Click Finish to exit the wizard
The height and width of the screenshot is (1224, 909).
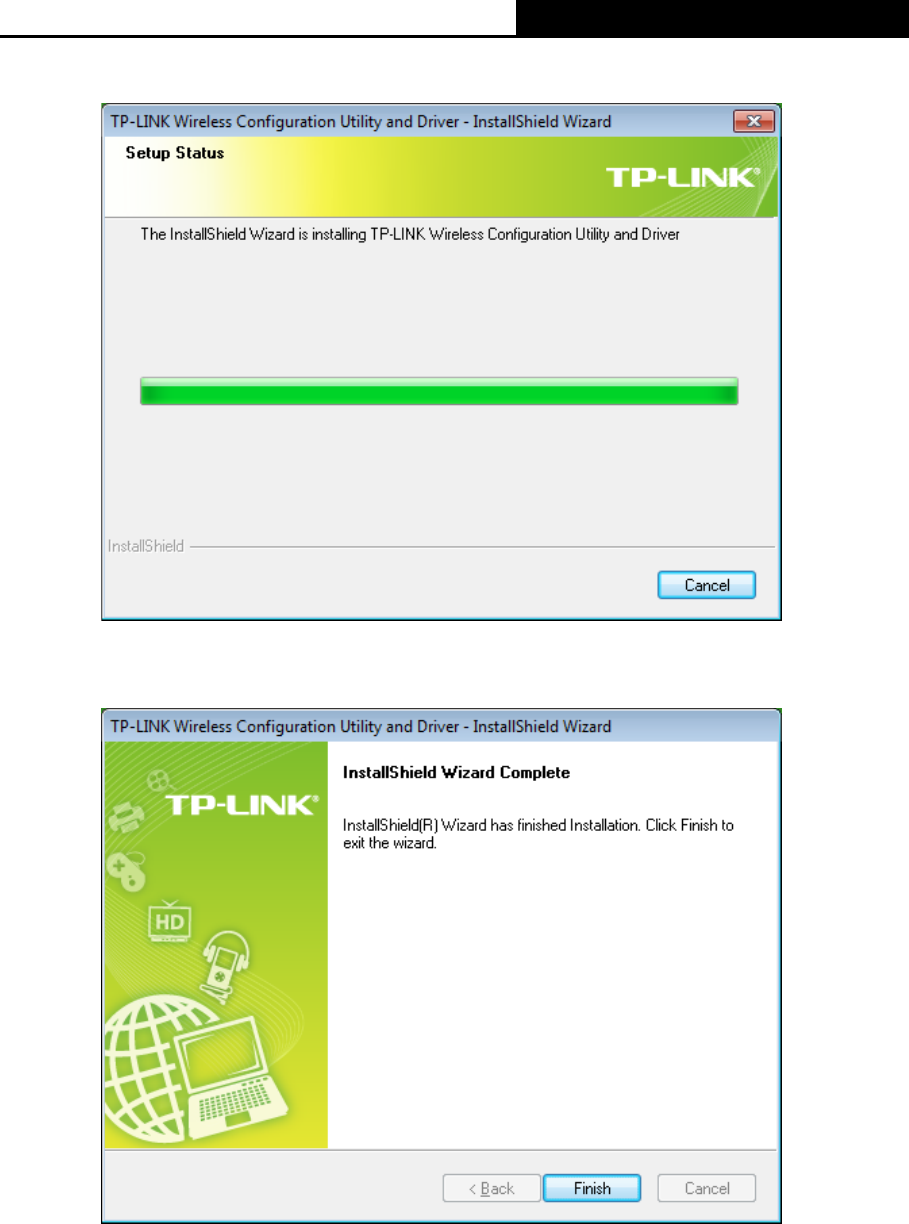click(x=592, y=1189)
